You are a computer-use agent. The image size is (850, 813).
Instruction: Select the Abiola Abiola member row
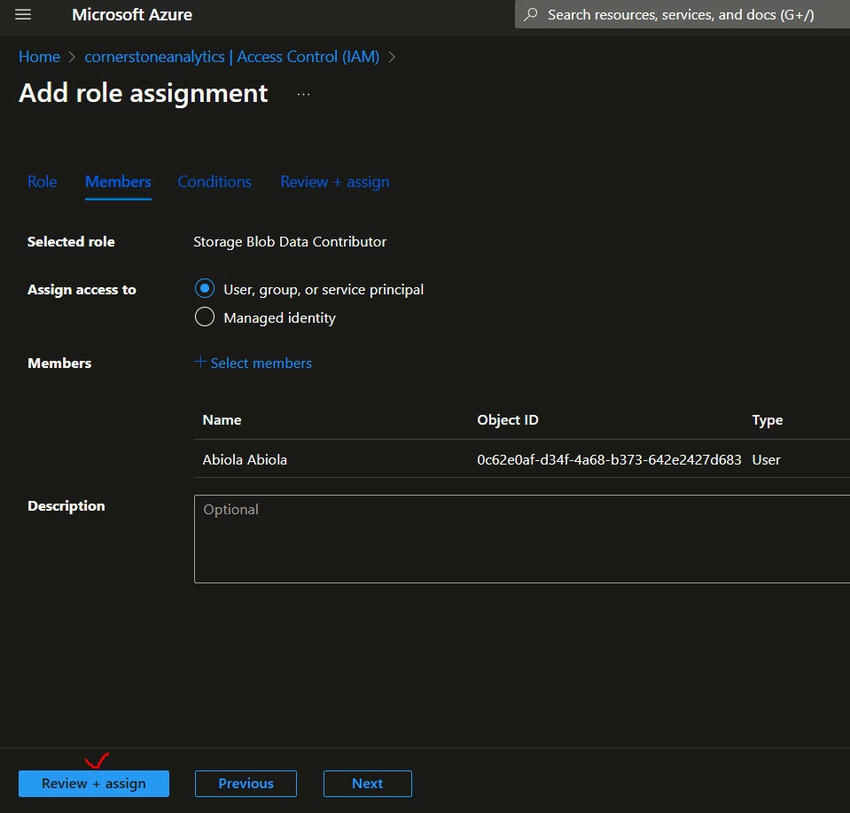245,460
